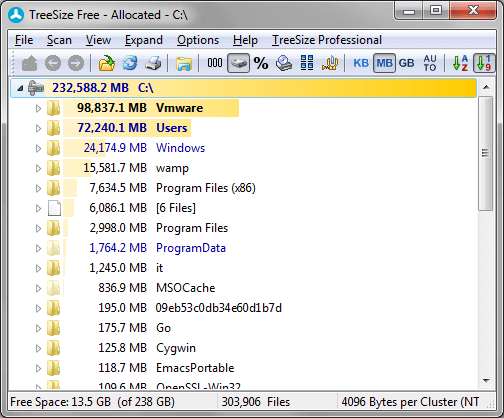Click the Program Files (x86) folder icon
This screenshot has width=504, height=418.
(x=53, y=188)
